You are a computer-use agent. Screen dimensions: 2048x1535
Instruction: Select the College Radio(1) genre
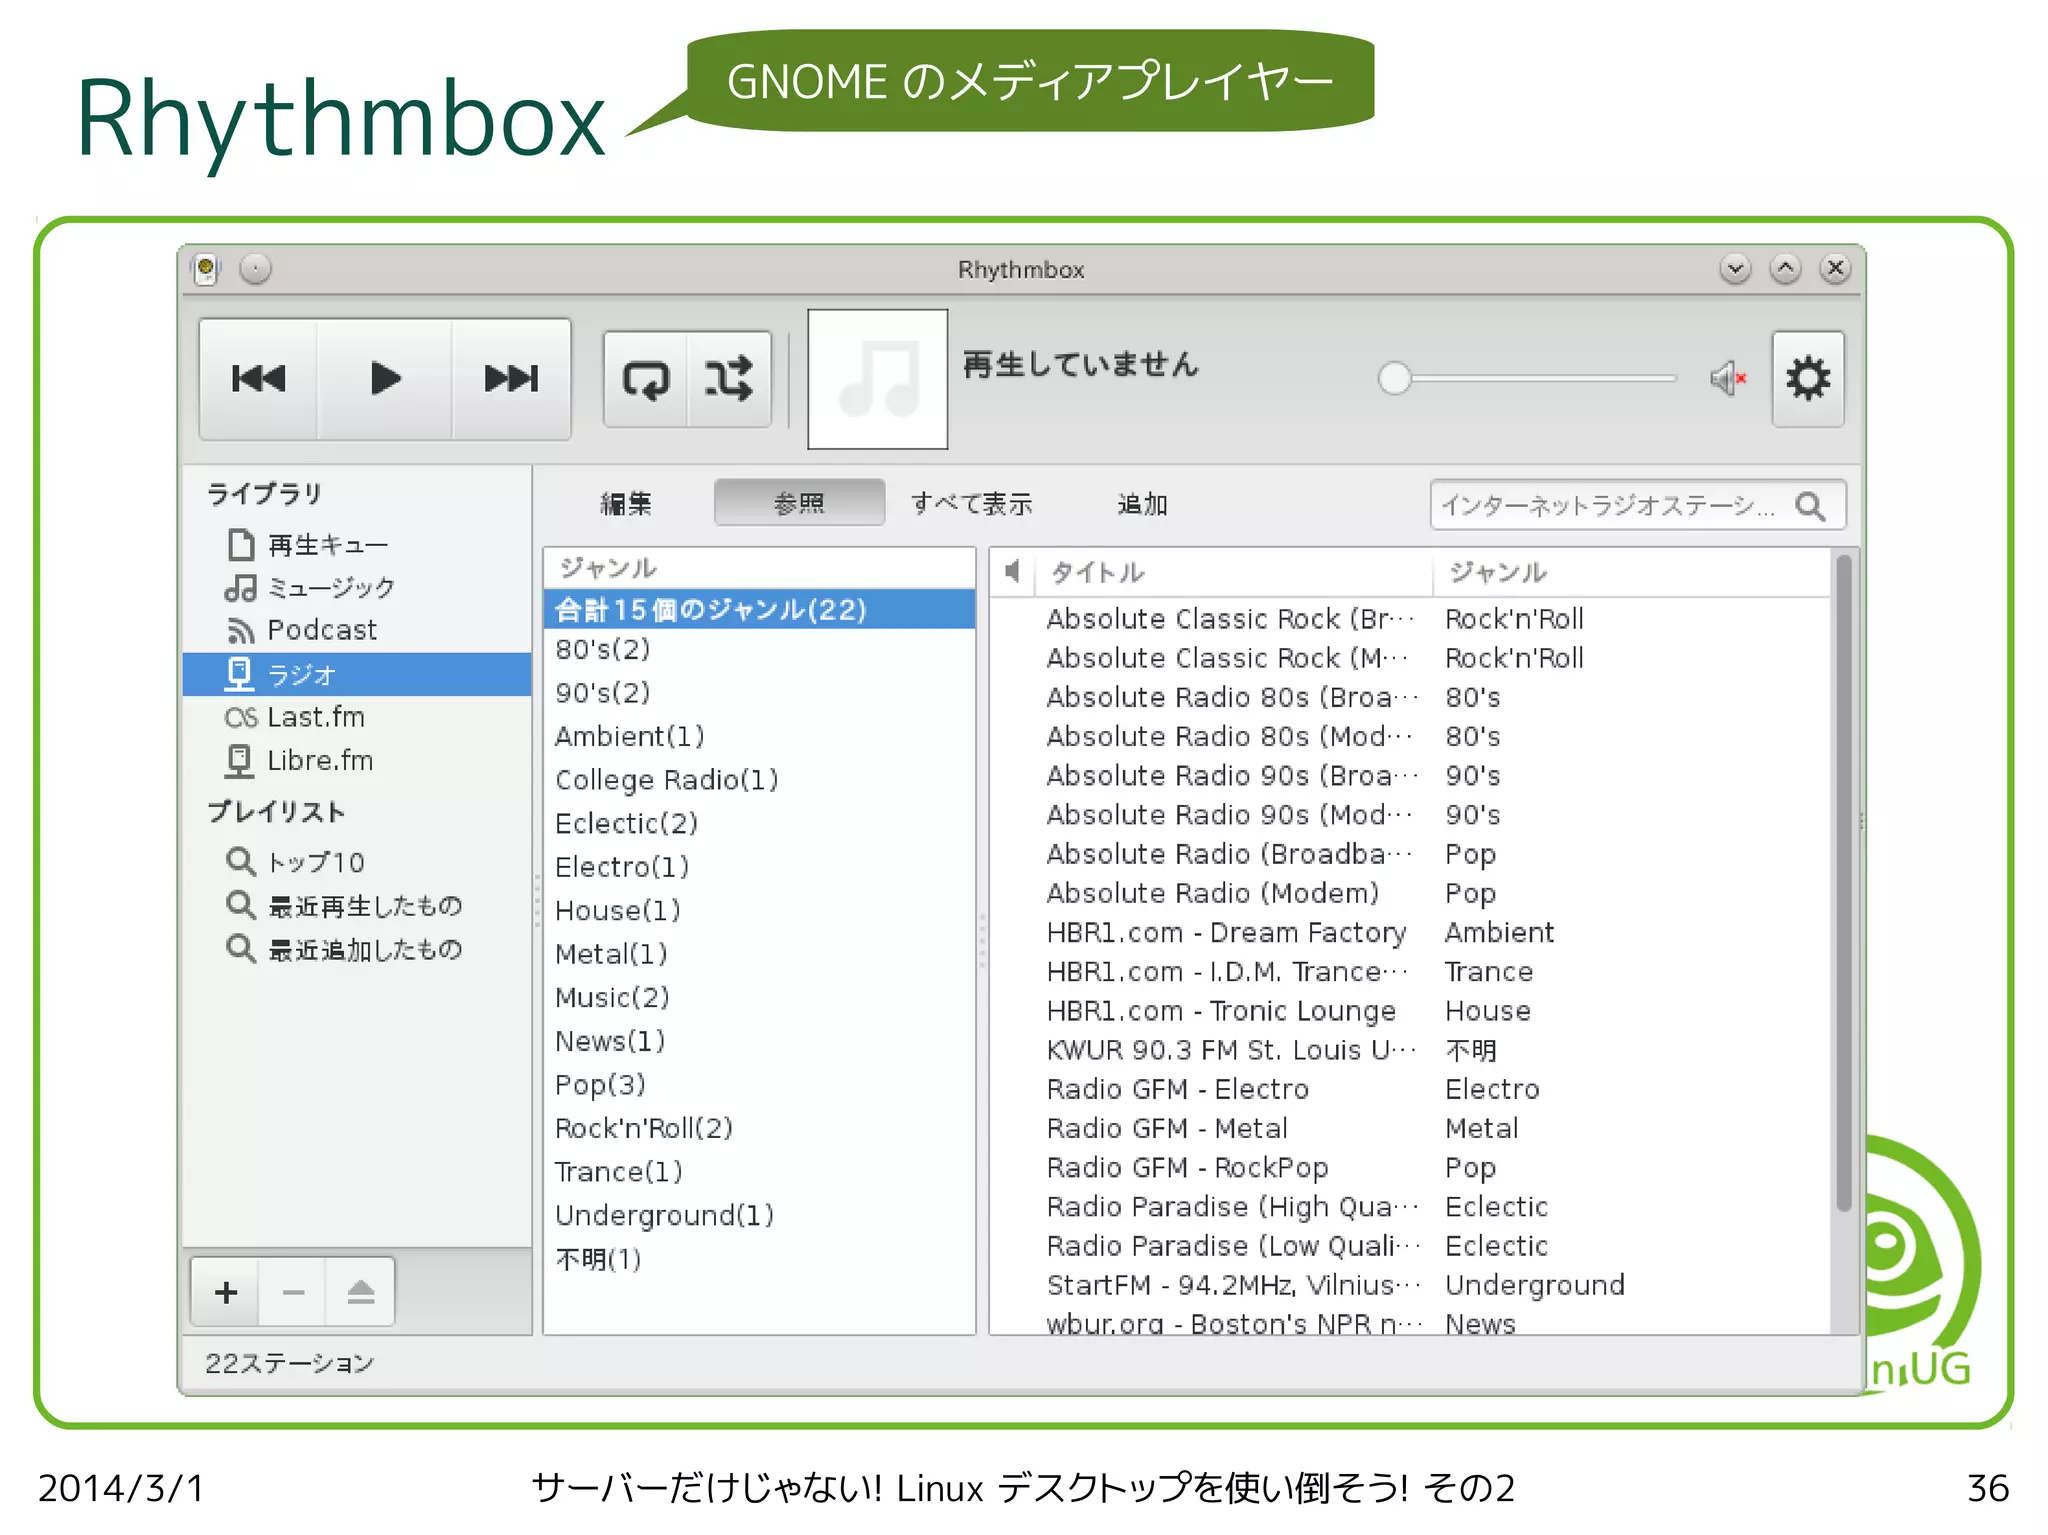click(759, 780)
